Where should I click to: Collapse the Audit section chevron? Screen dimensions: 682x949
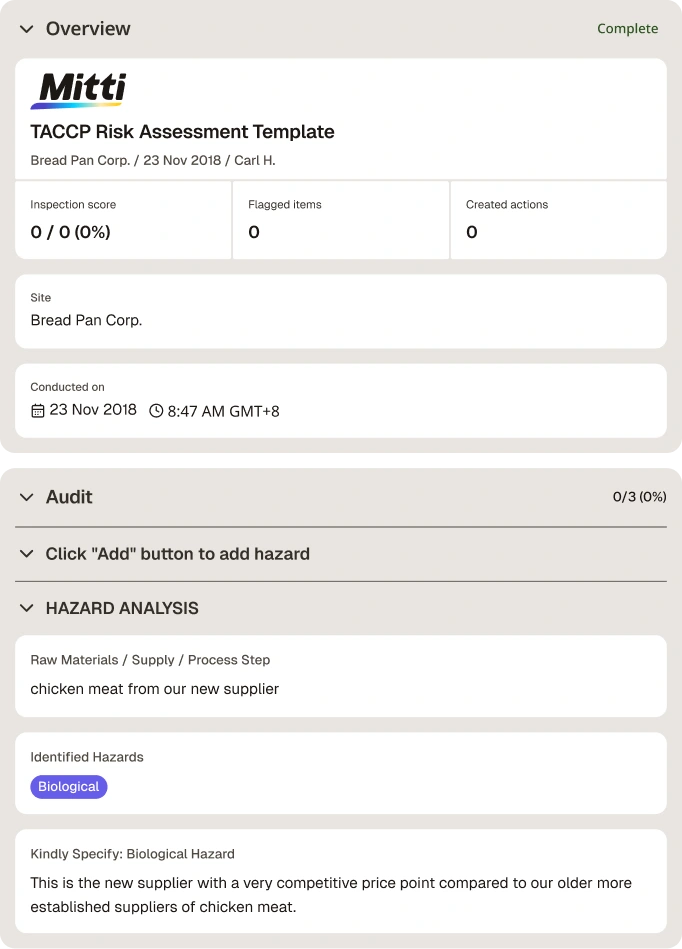[27, 497]
